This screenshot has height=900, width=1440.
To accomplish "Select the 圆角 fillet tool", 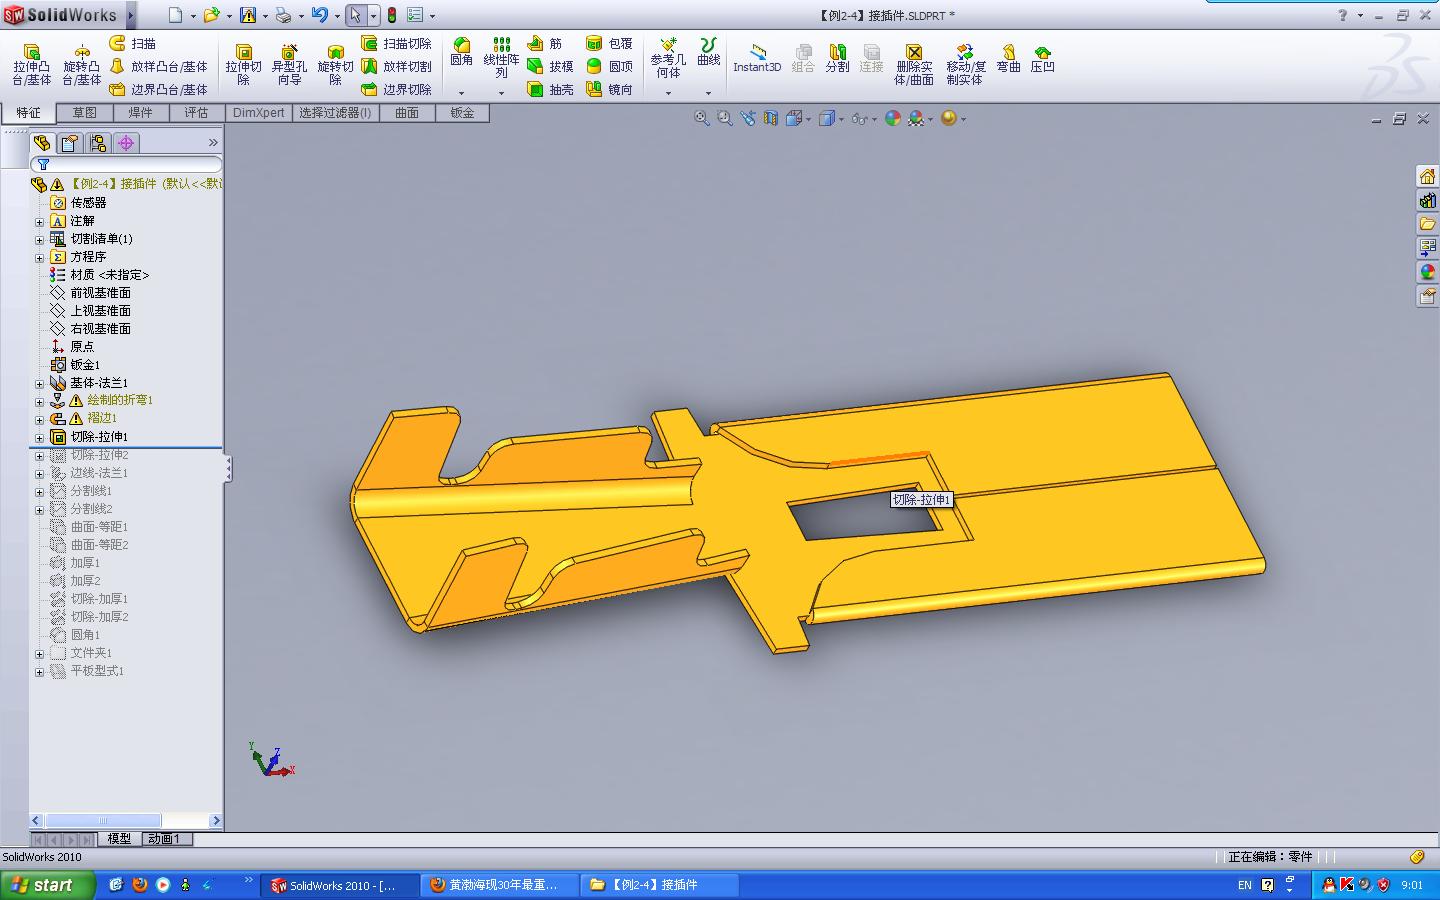I will click(461, 52).
